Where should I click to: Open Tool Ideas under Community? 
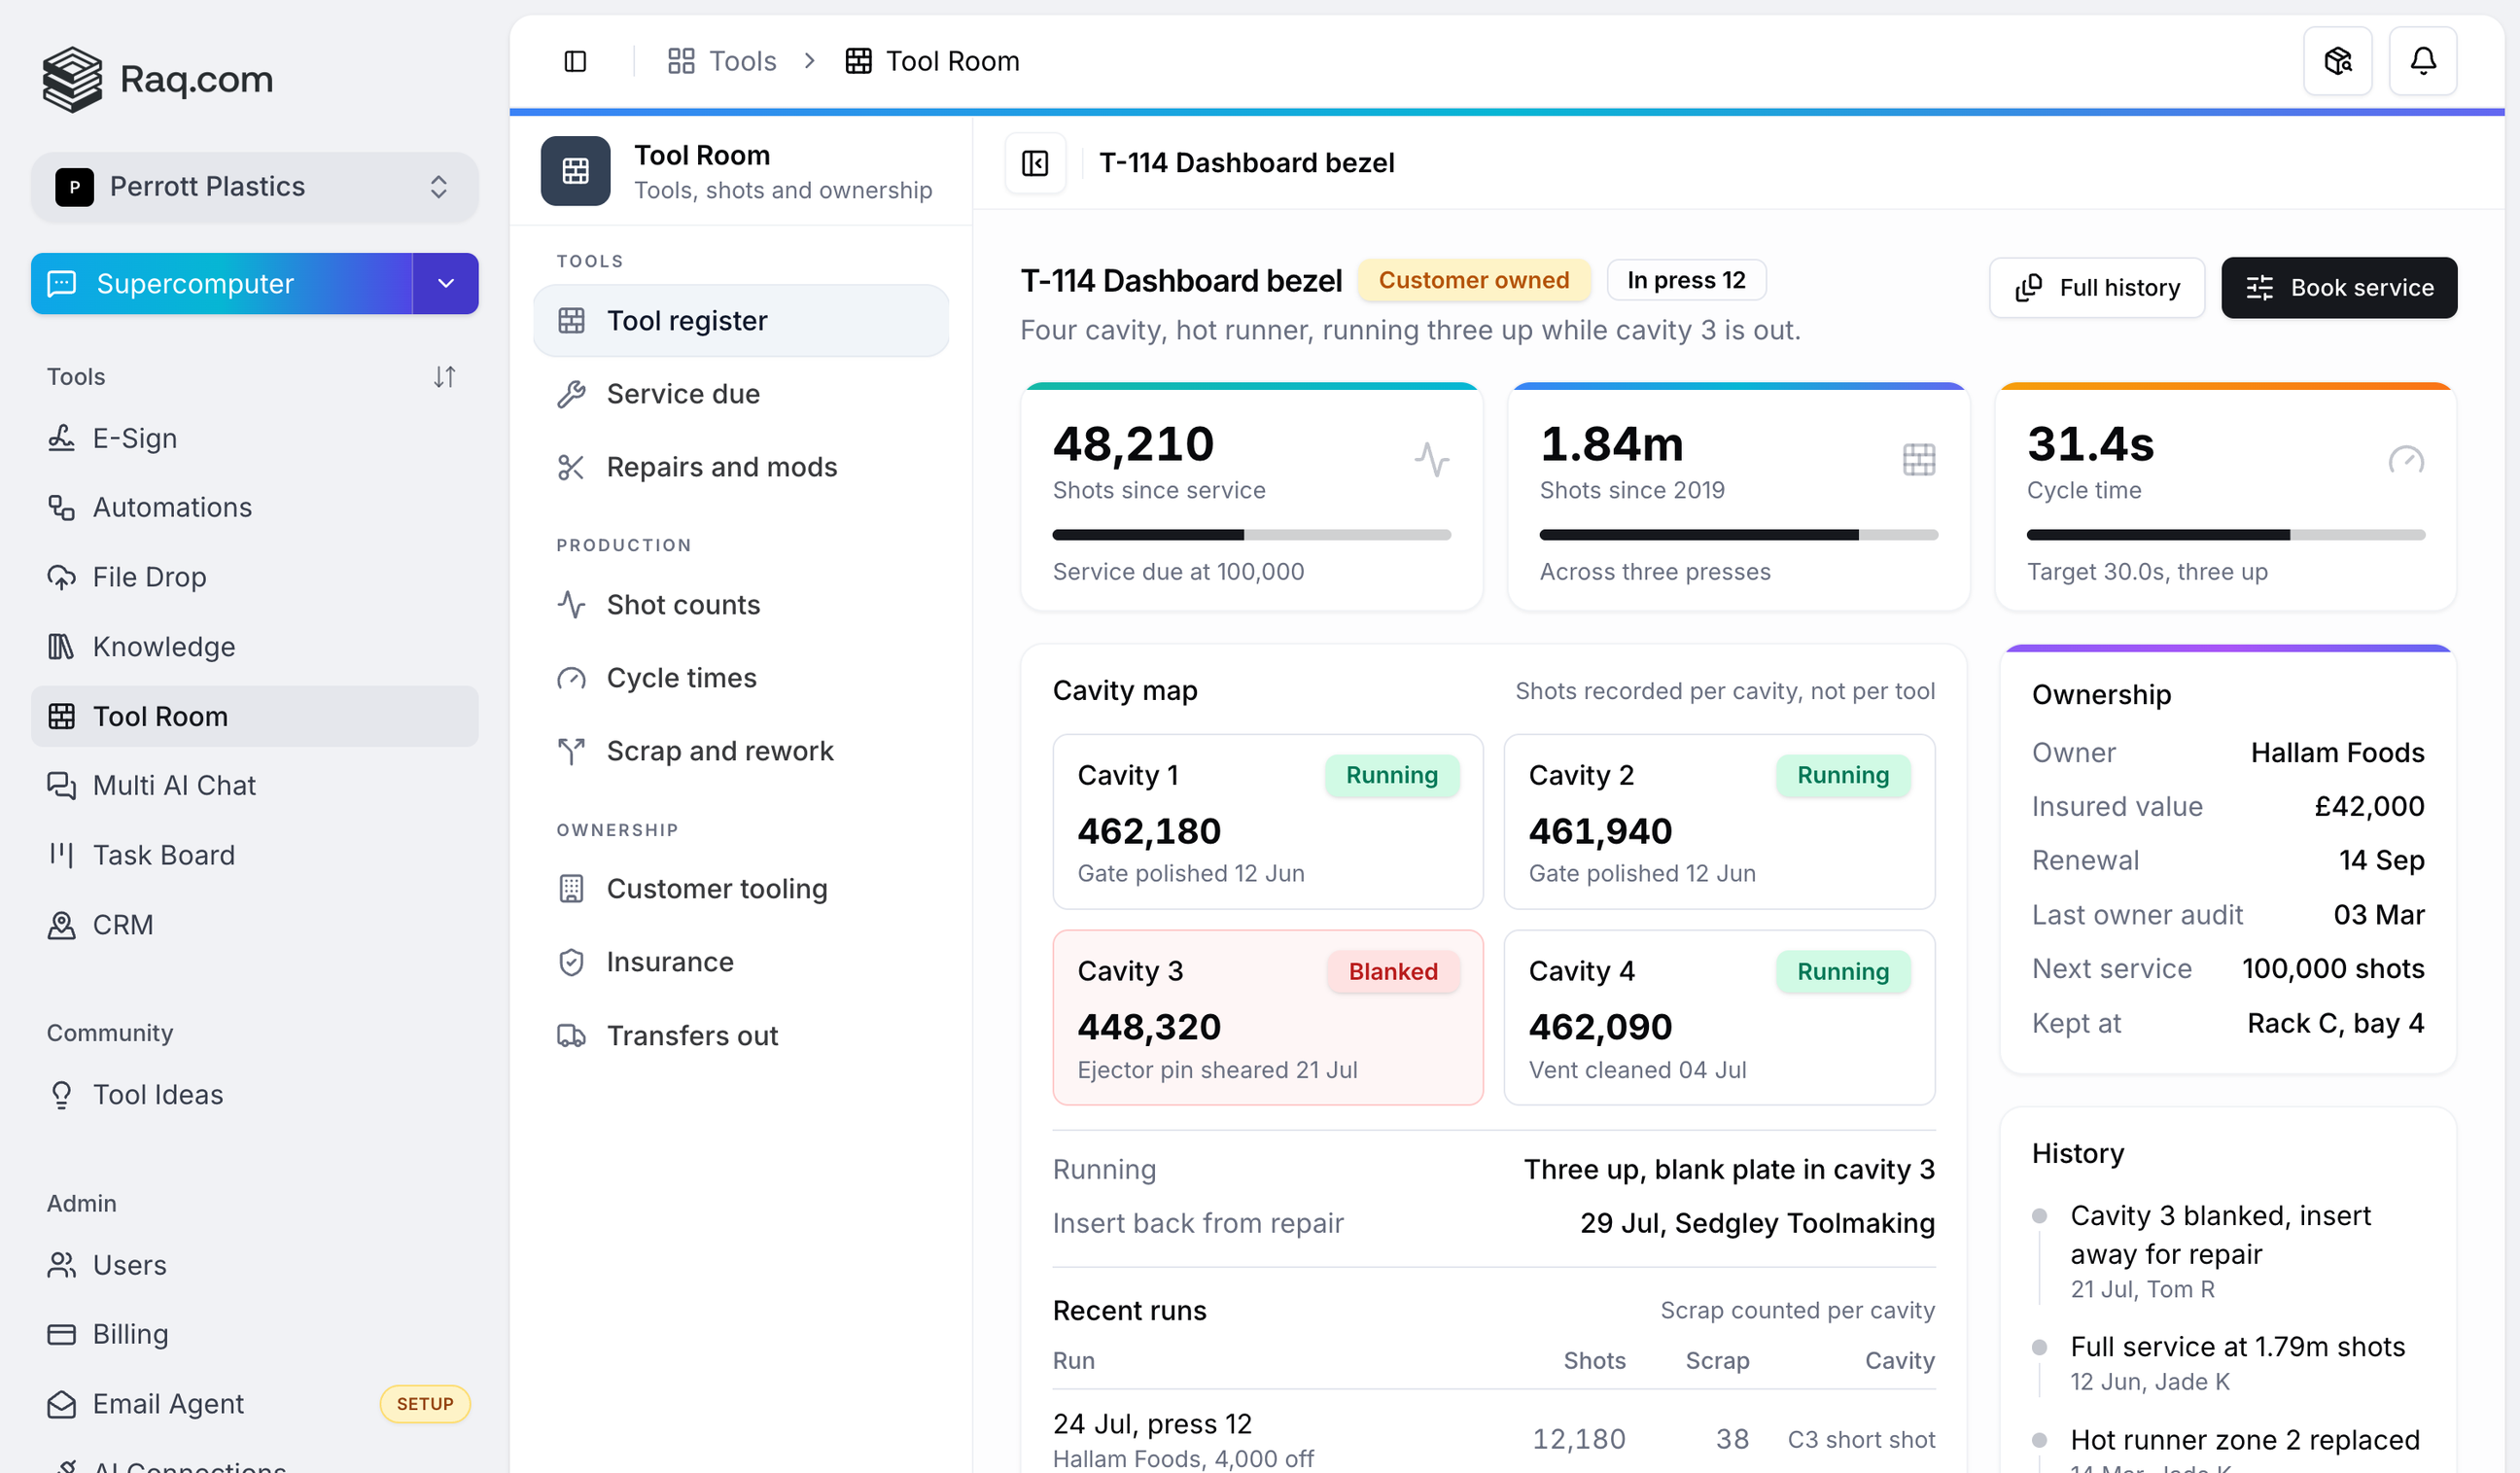point(254,1095)
